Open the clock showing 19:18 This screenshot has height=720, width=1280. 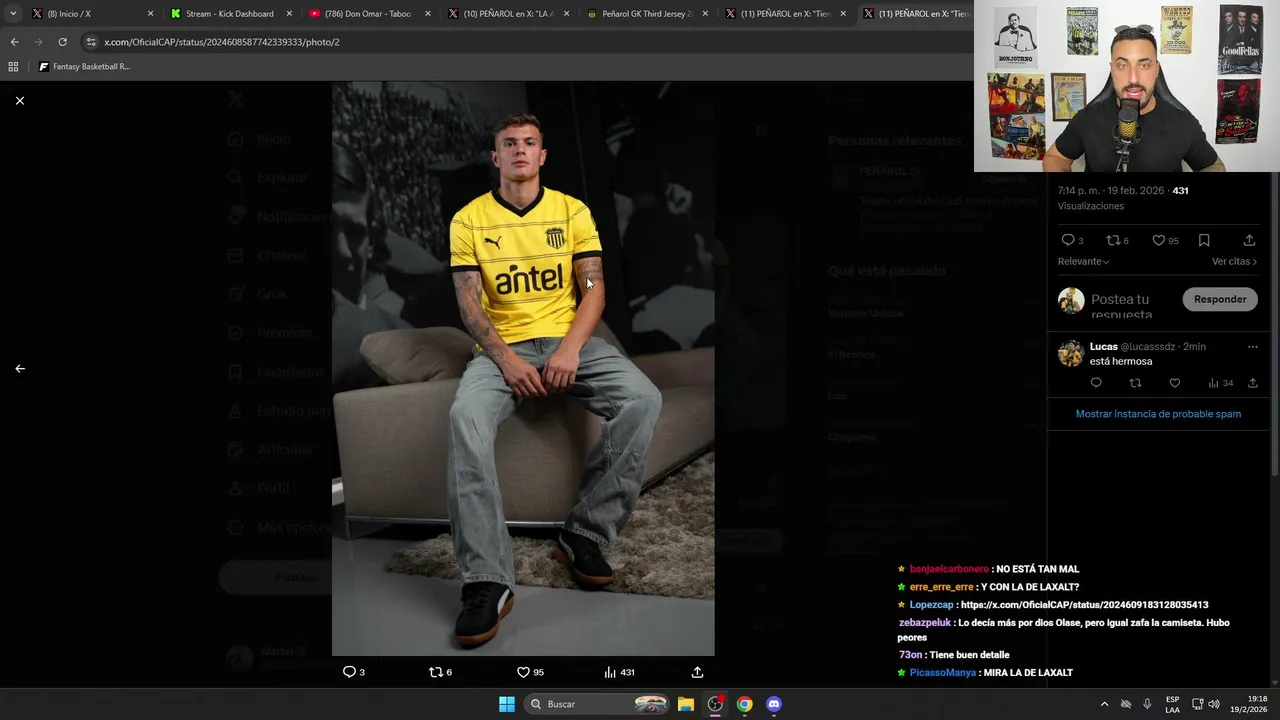coord(1249,704)
